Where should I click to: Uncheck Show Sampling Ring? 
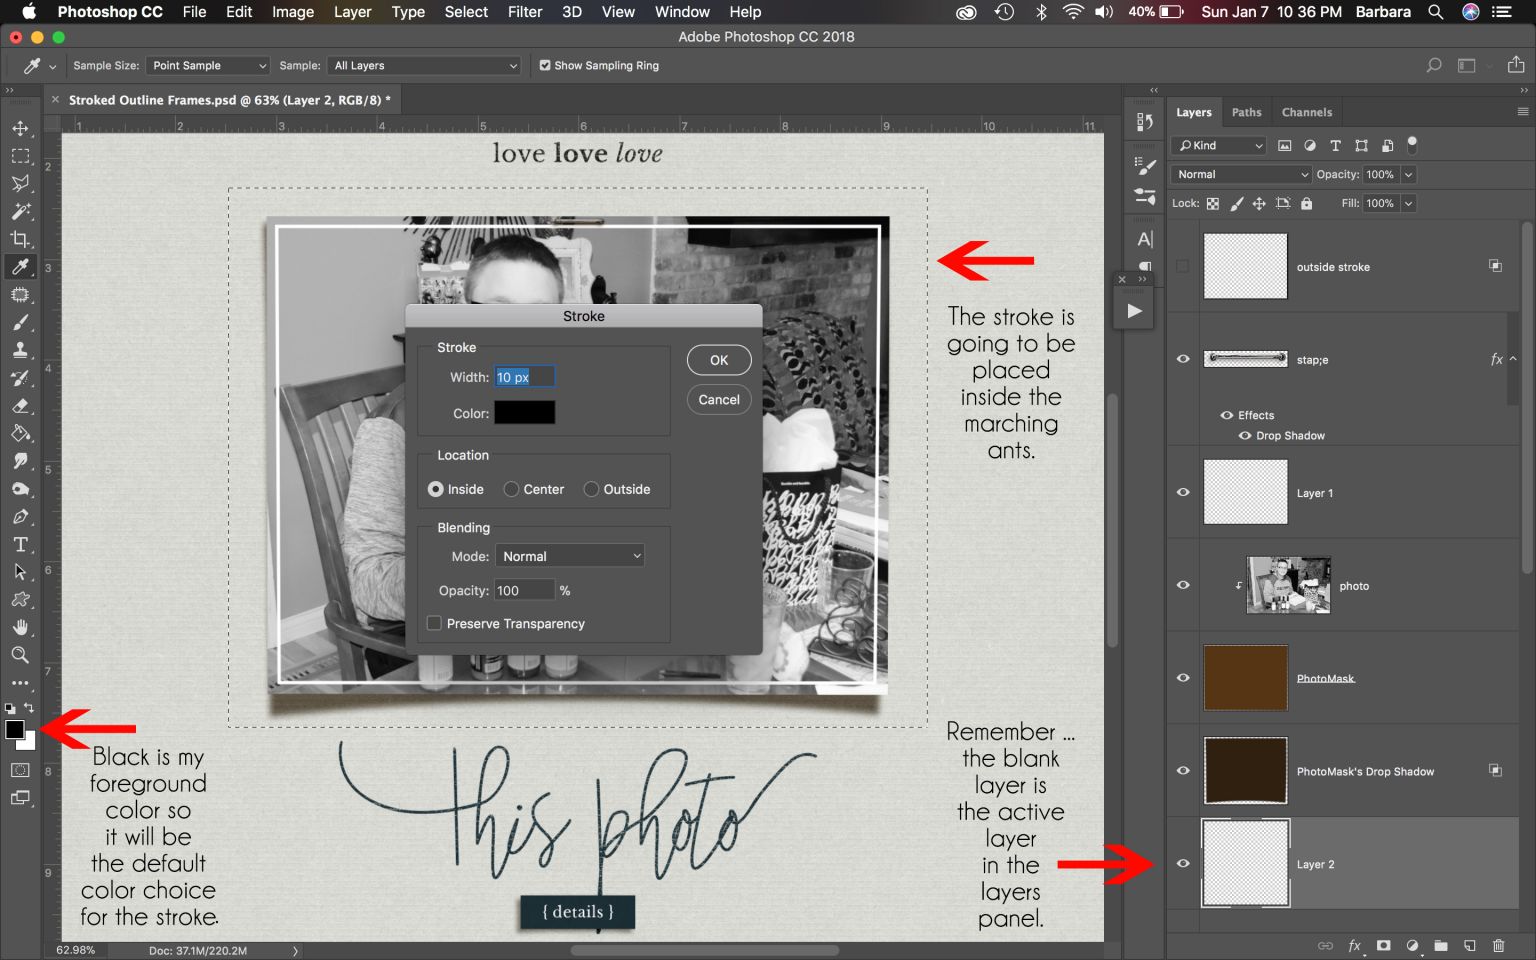coord(545,65)
